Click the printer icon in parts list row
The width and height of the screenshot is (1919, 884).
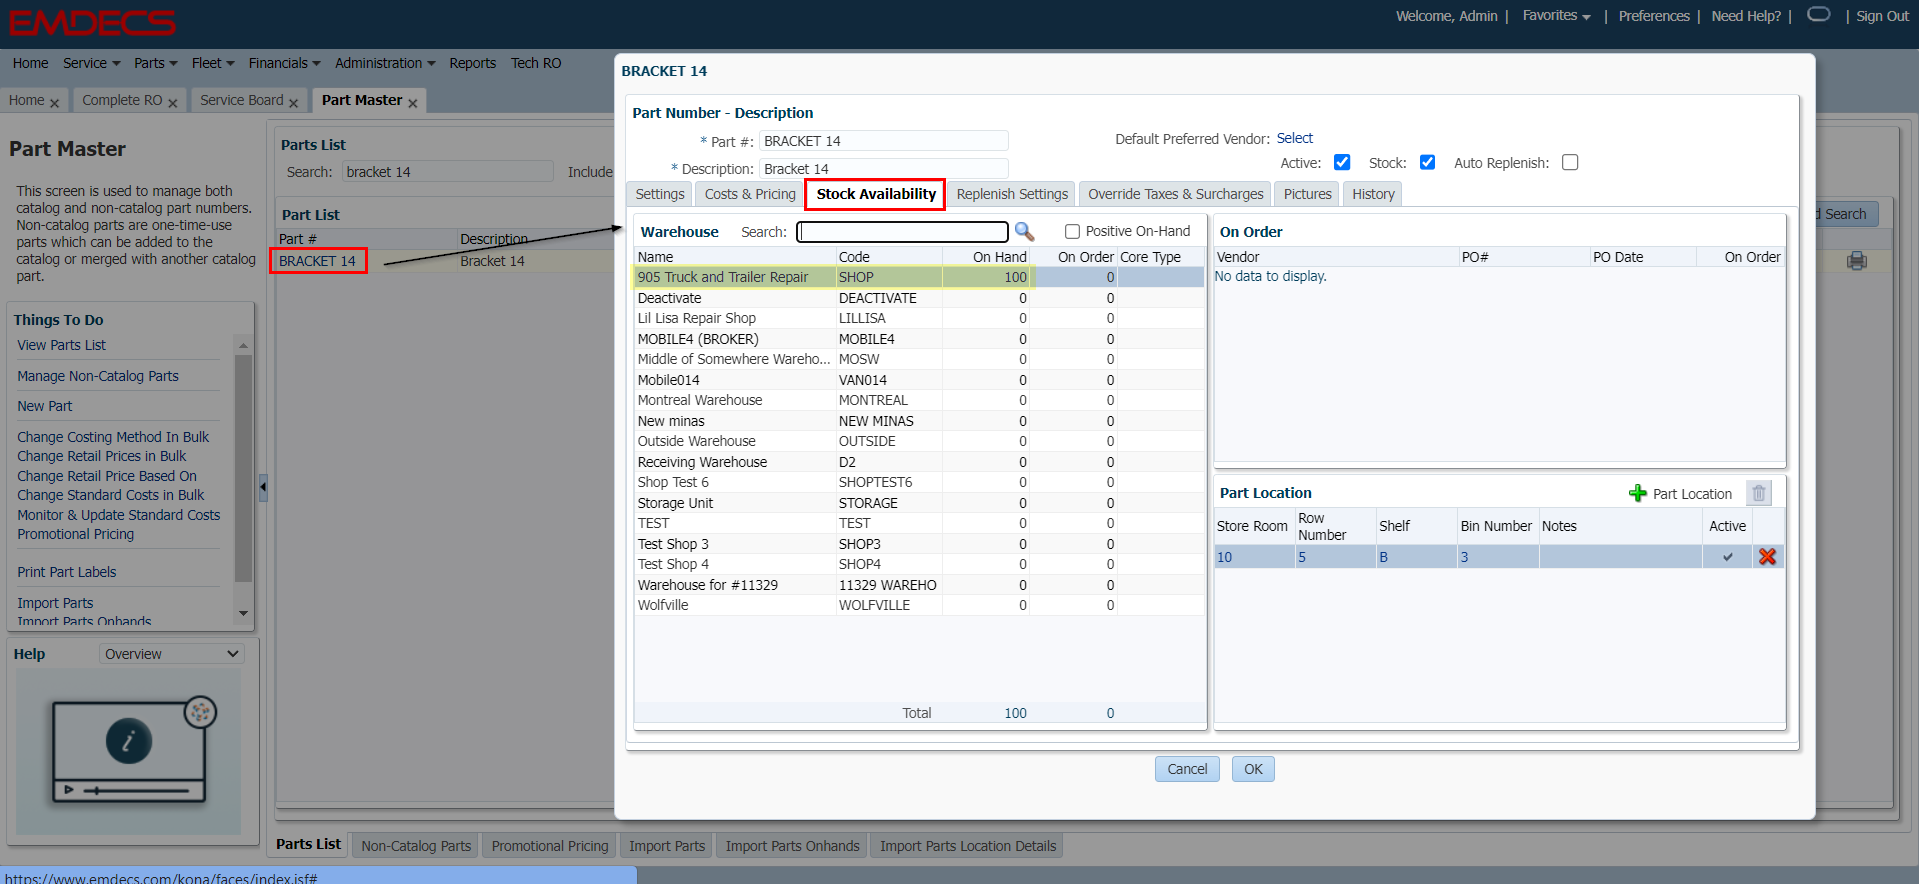click(x=1857, y=261)
